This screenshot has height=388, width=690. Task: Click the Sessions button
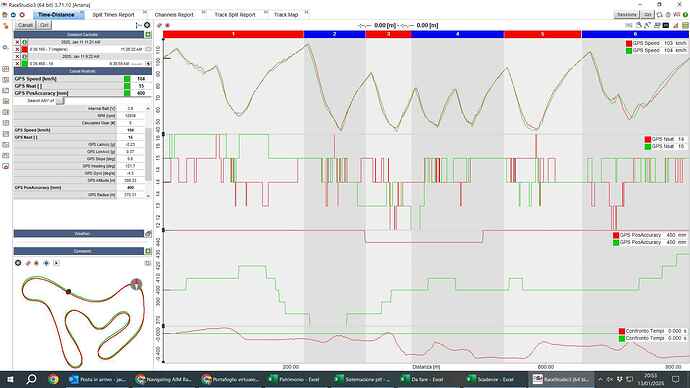pyautogui.click(x=627, y=15)
